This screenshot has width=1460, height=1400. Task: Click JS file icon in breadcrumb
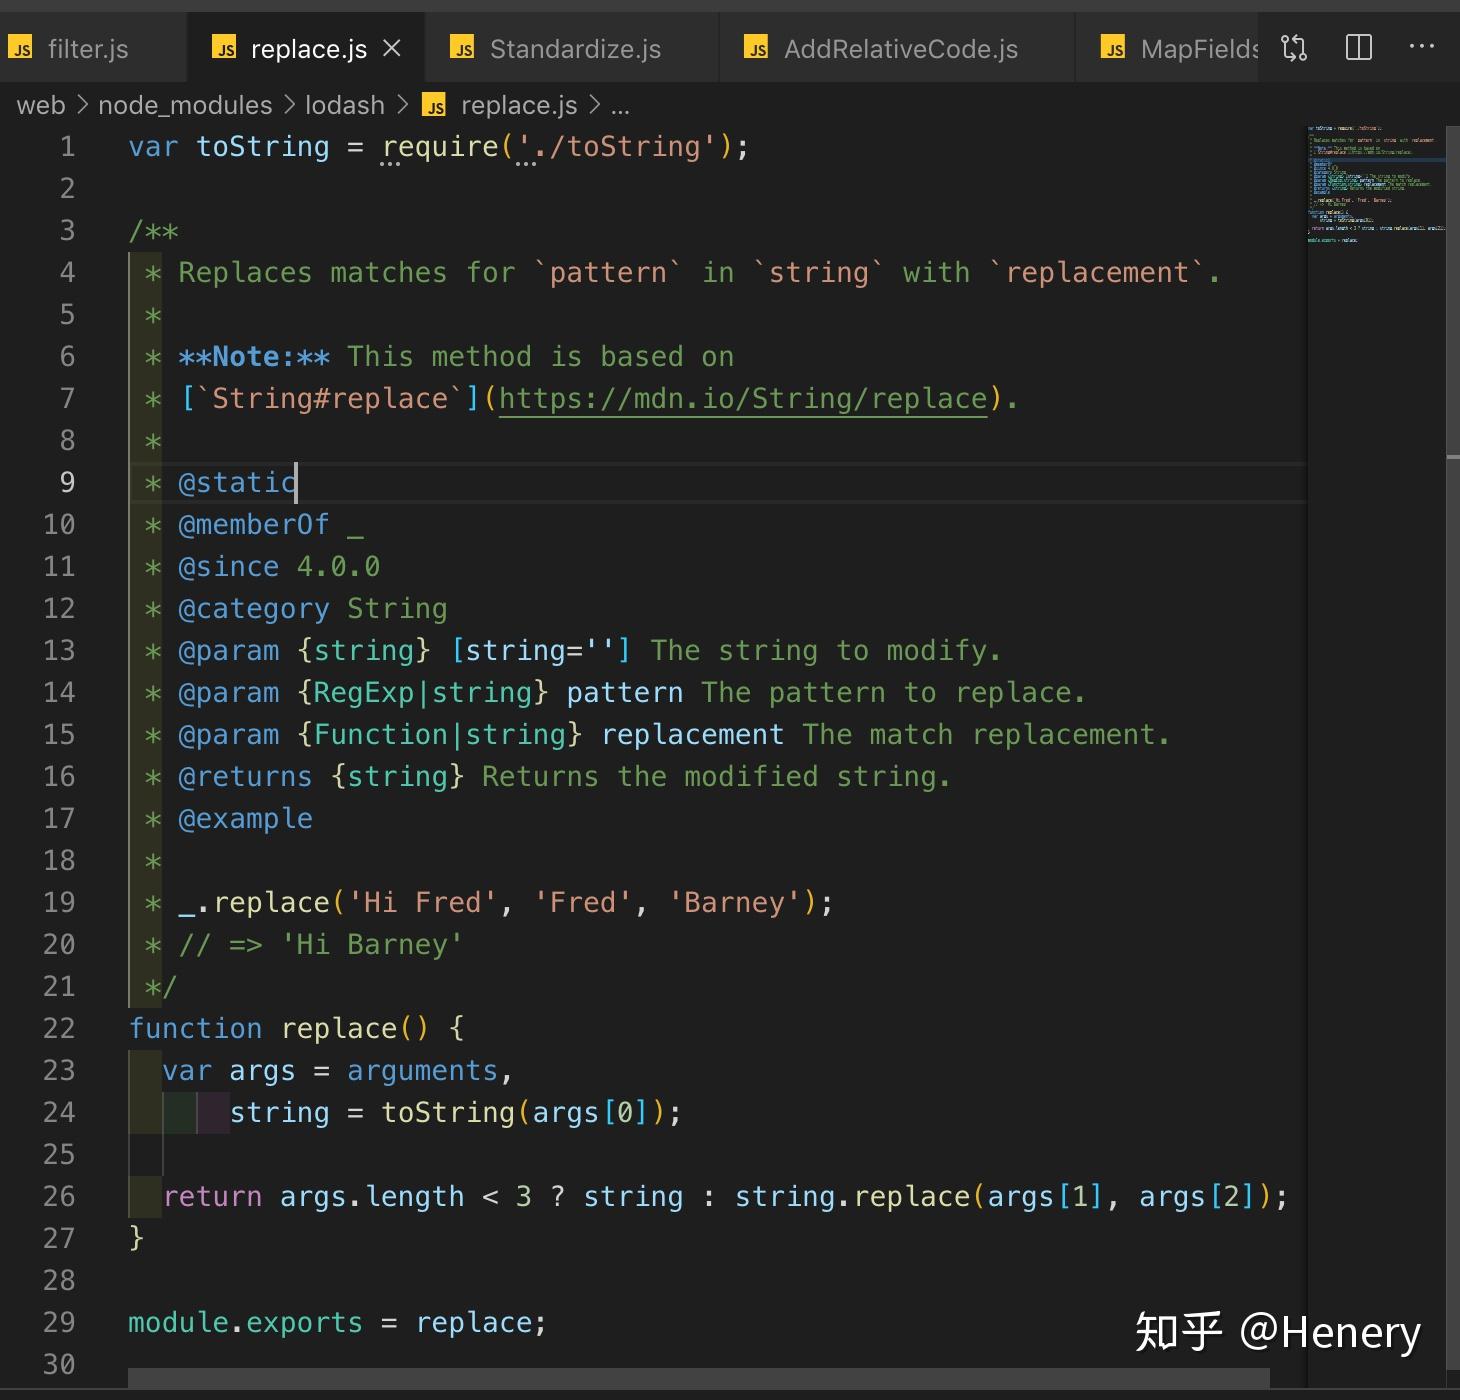coord(434,106)
